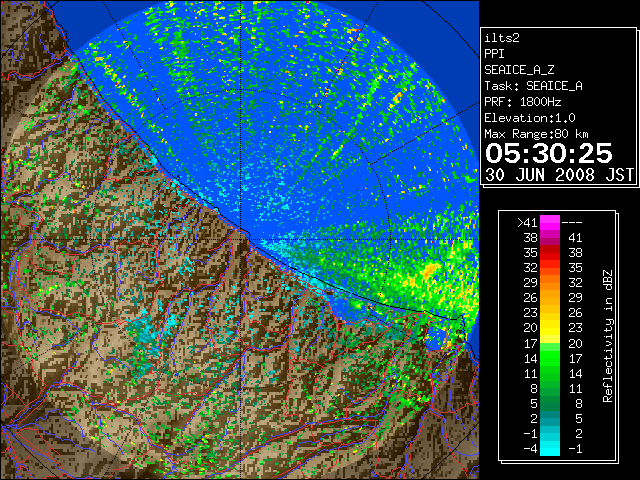Click the 'Elevation:1.0' line

(x=530, y=118)
